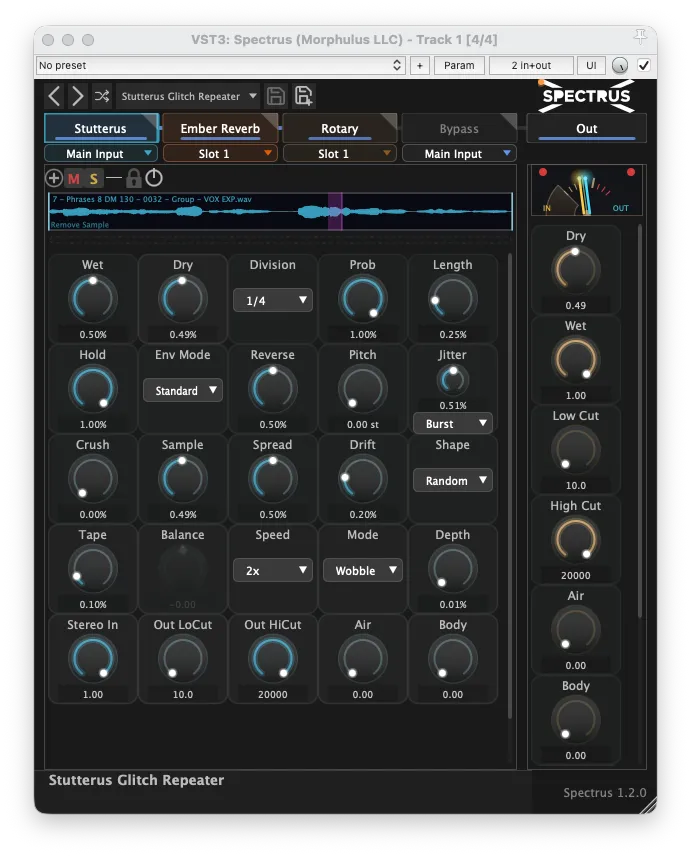Screen dimensions: 691x856
Task: Click the Stutterus Dry knob
Action: point(183,299)
